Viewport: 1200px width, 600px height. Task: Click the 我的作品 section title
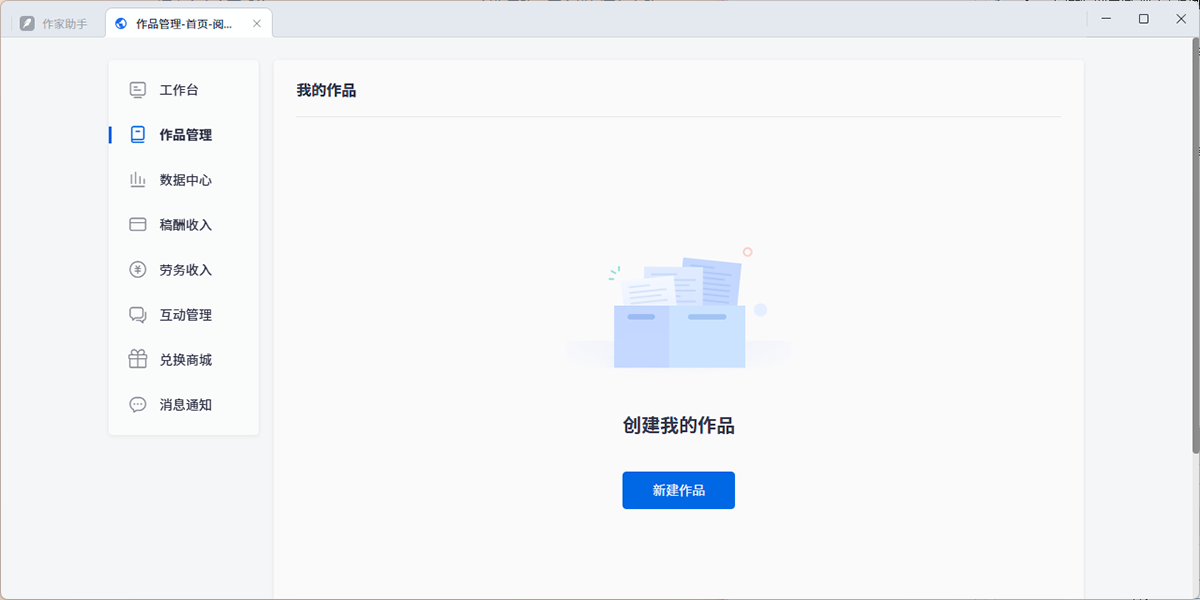point(326,91)
